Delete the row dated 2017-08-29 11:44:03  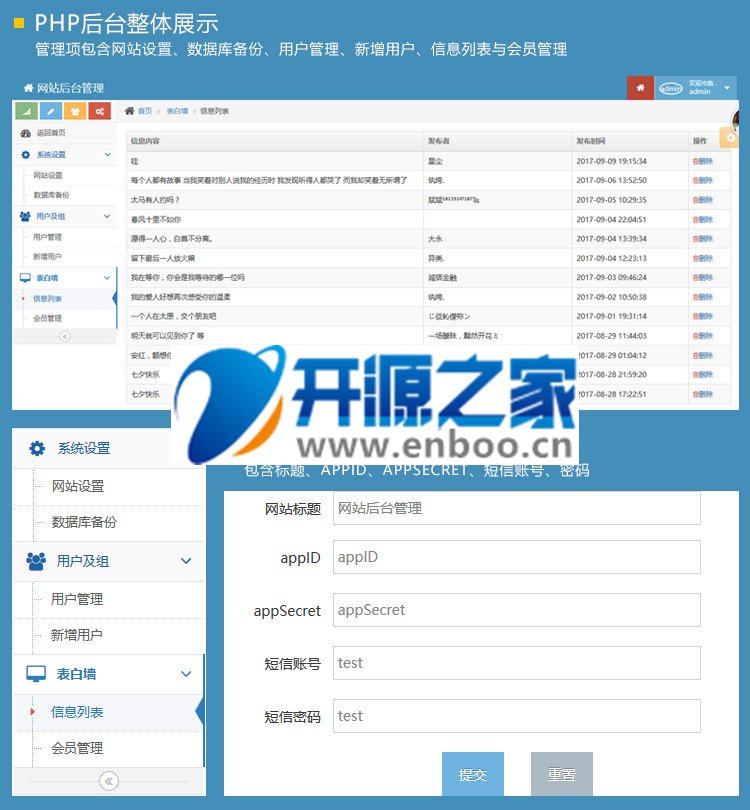[703, 336]
